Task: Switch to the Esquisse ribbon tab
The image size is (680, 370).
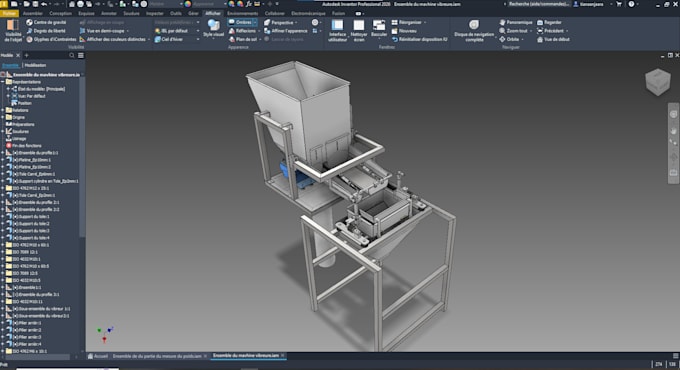Action: tap(86, 13)
